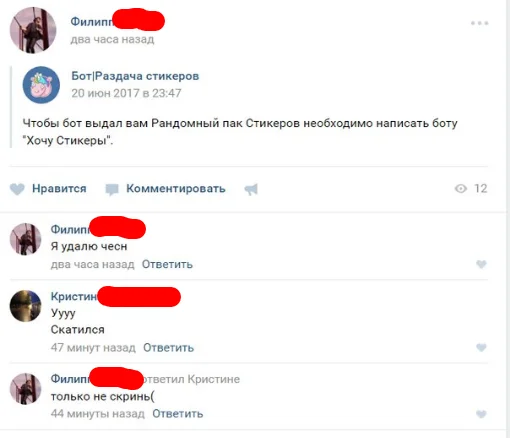Open the Бот|Раздача стикеров community link
The width and height of the screenshot is (510, 438).
pos(135,76)
